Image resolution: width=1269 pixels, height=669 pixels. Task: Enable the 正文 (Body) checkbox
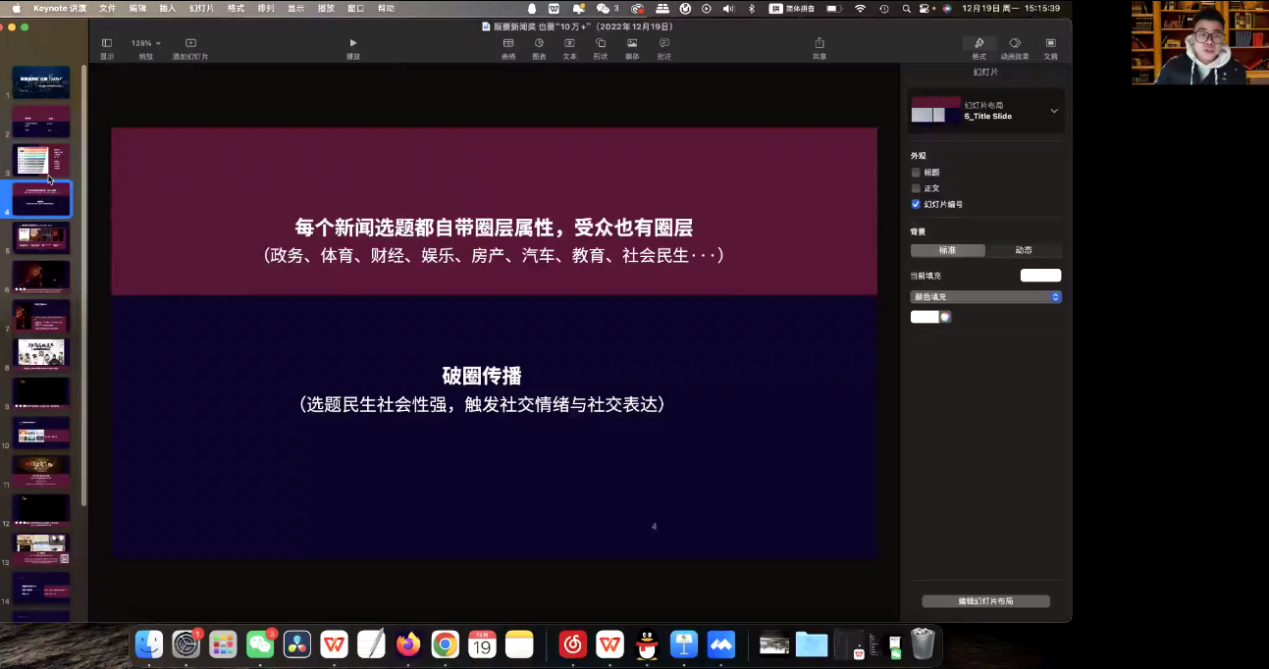(916, 188)
